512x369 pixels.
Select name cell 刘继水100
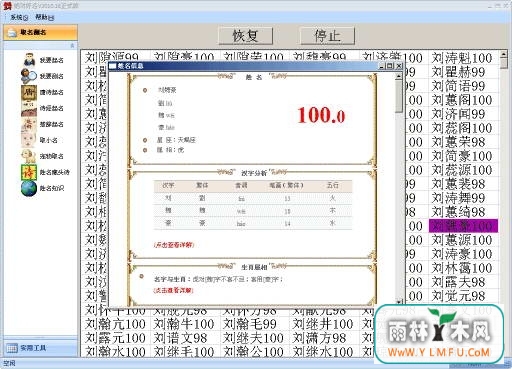tap(324, 352)
